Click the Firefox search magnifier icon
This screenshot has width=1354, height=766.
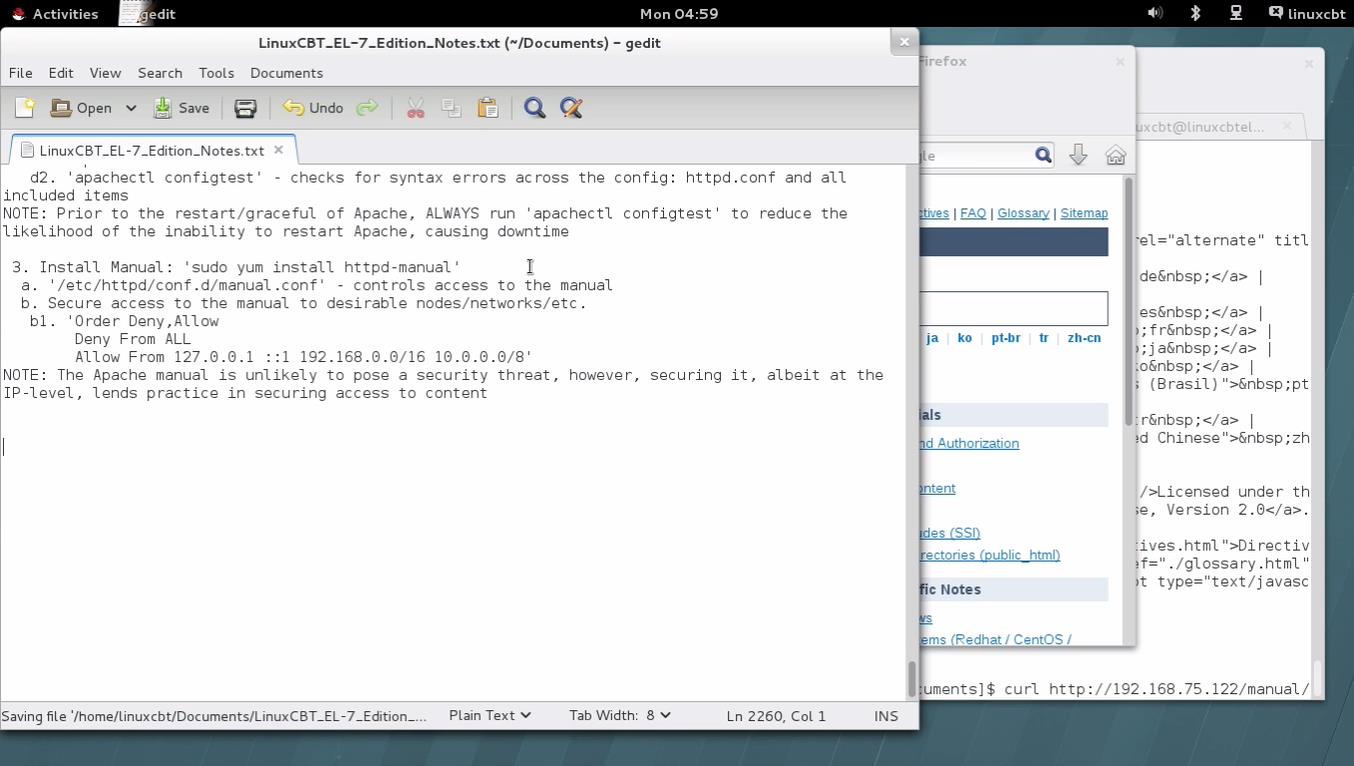pos(1043,155)
